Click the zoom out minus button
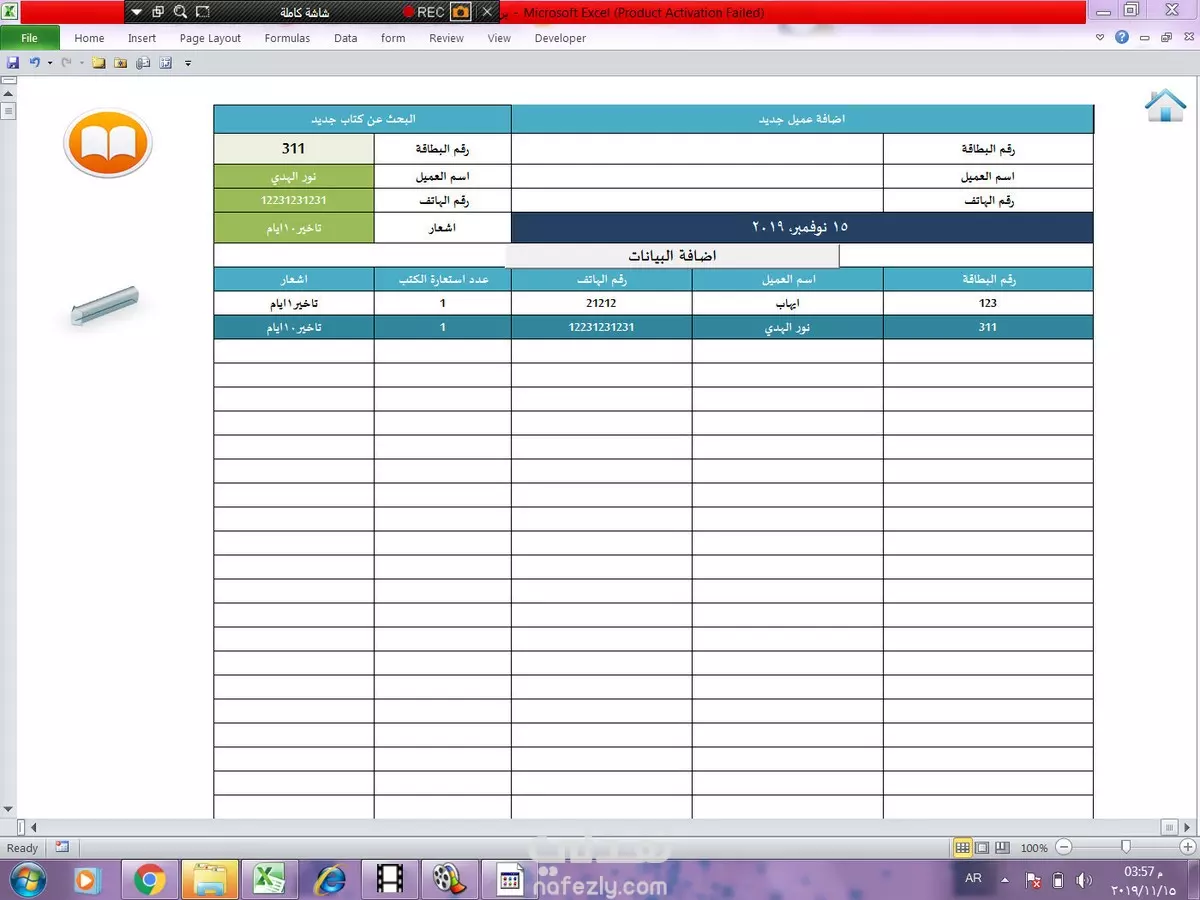Screen dimensions: 1200x900 click(1064, 847)
